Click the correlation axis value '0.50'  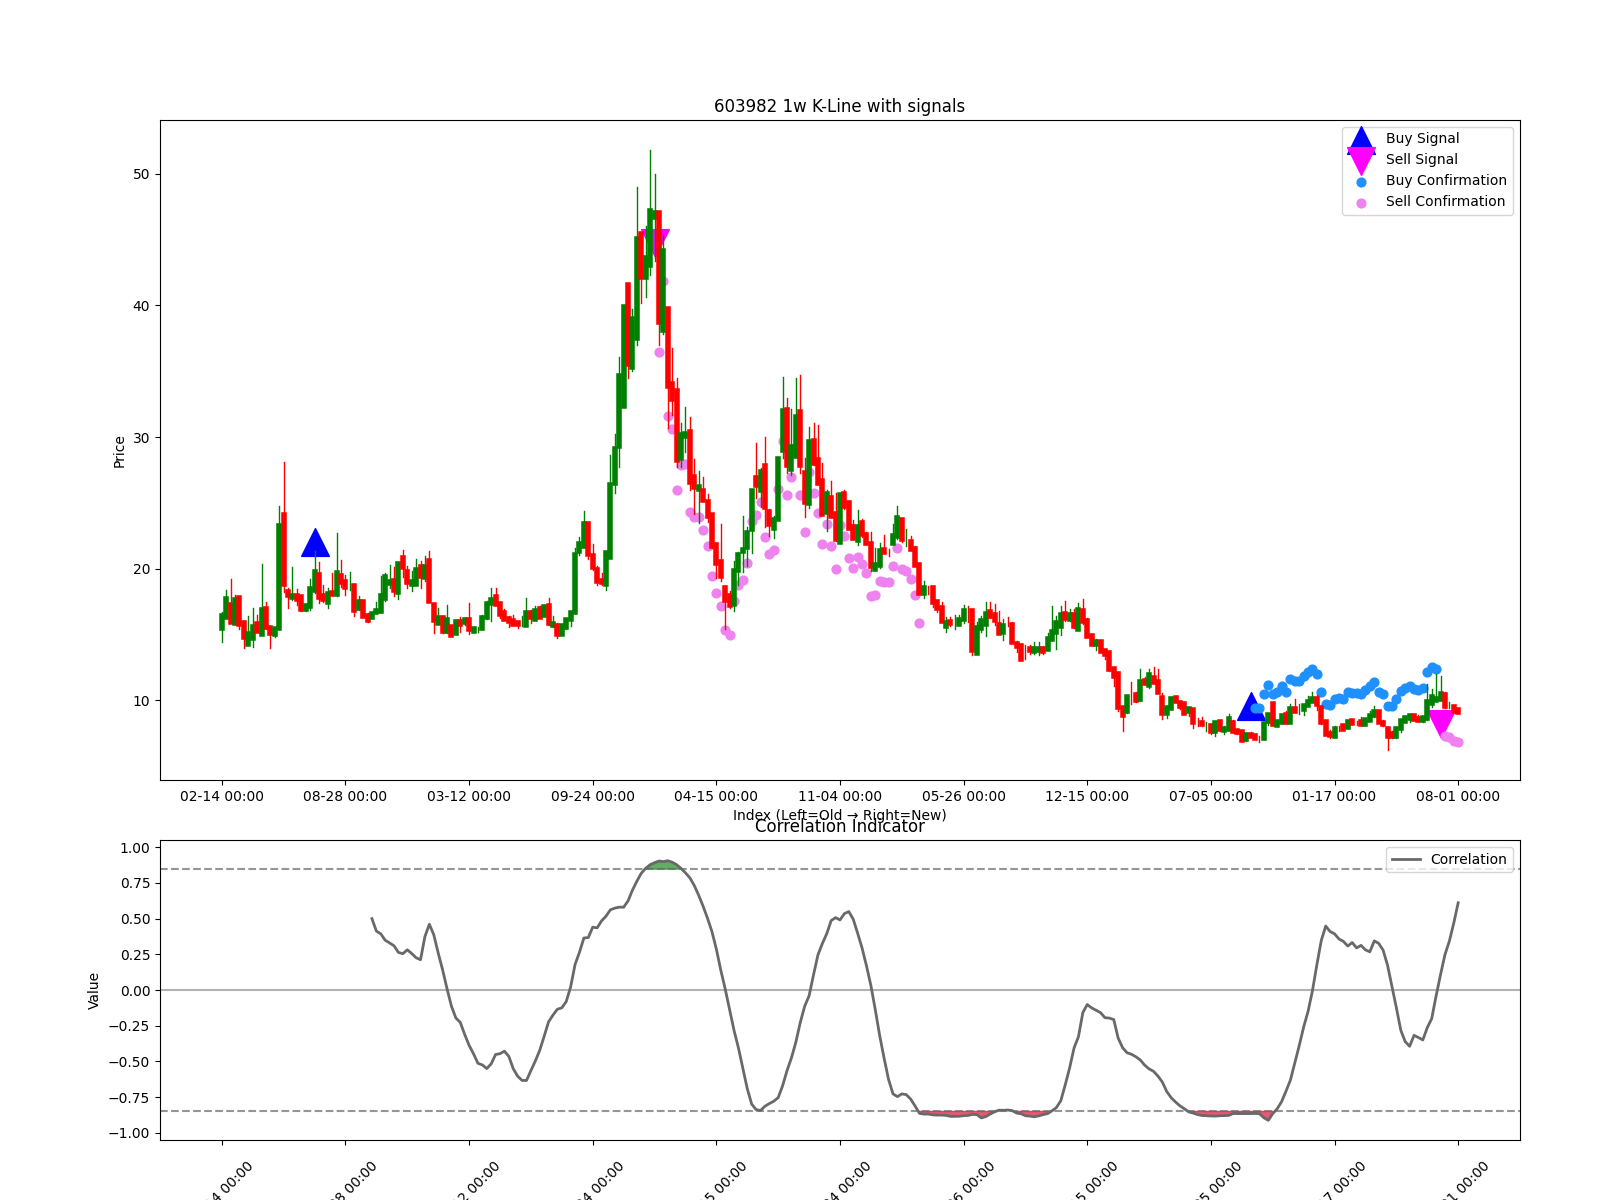pyautogui.click(x=134, y=919)
